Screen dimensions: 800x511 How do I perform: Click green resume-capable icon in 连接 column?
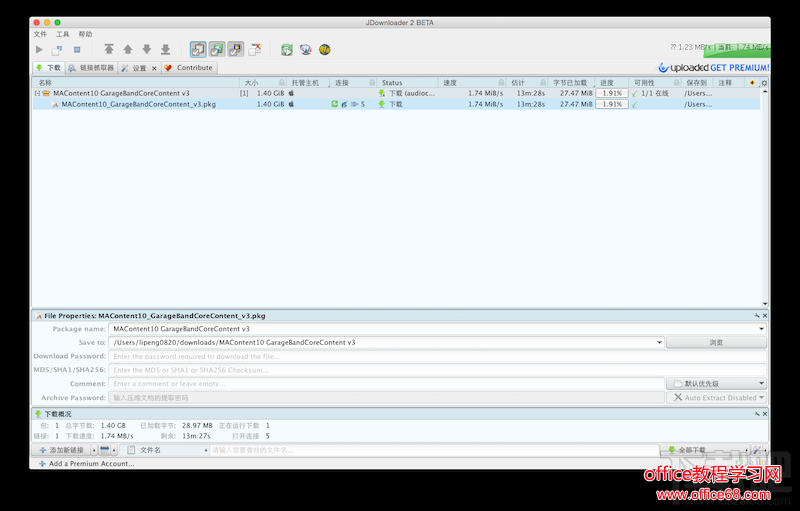[334, 104]
